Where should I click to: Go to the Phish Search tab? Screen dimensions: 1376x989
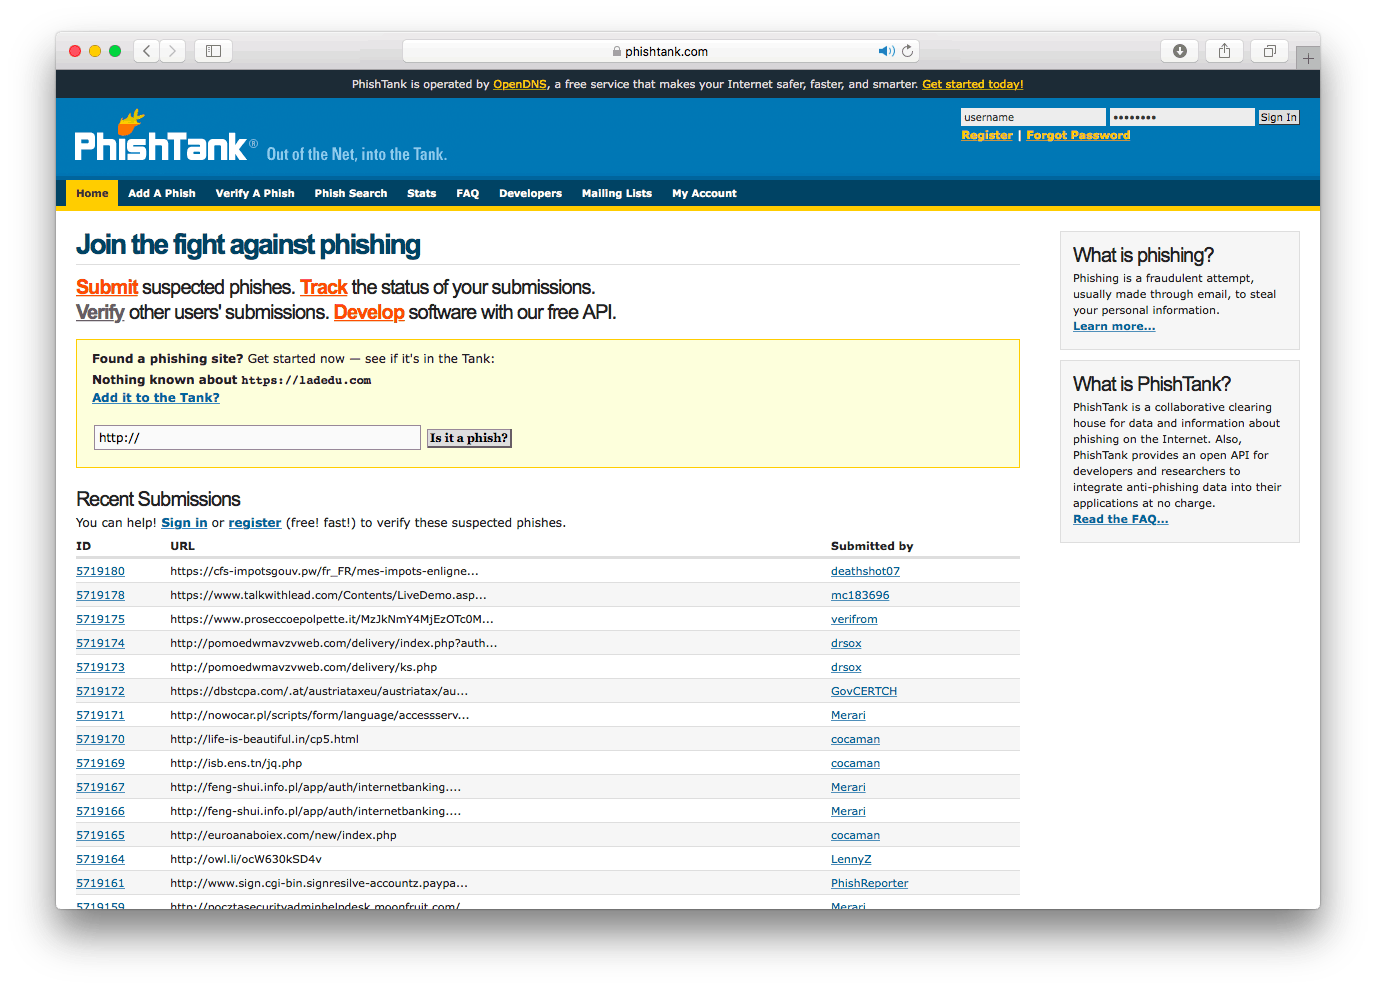point(351,193)
